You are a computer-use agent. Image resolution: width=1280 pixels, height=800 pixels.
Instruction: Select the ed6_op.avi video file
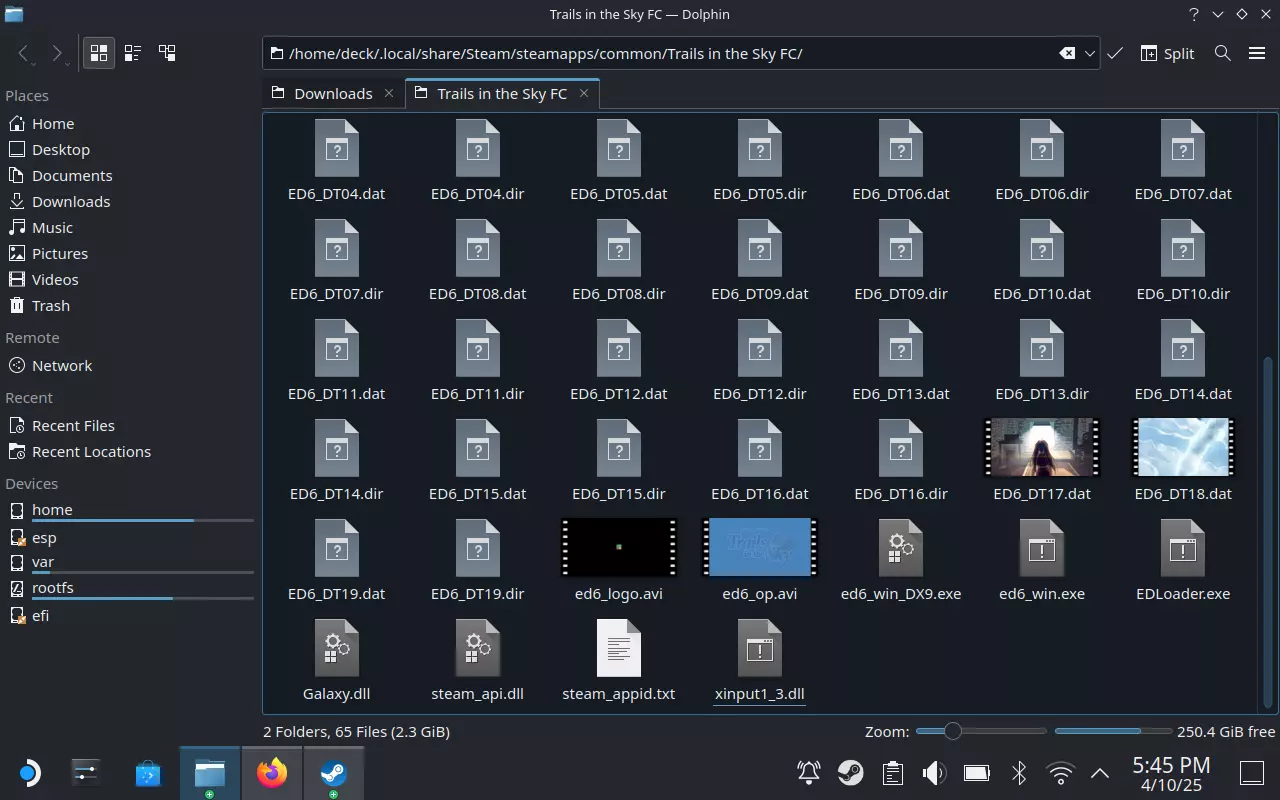click(x=760, y=547)
